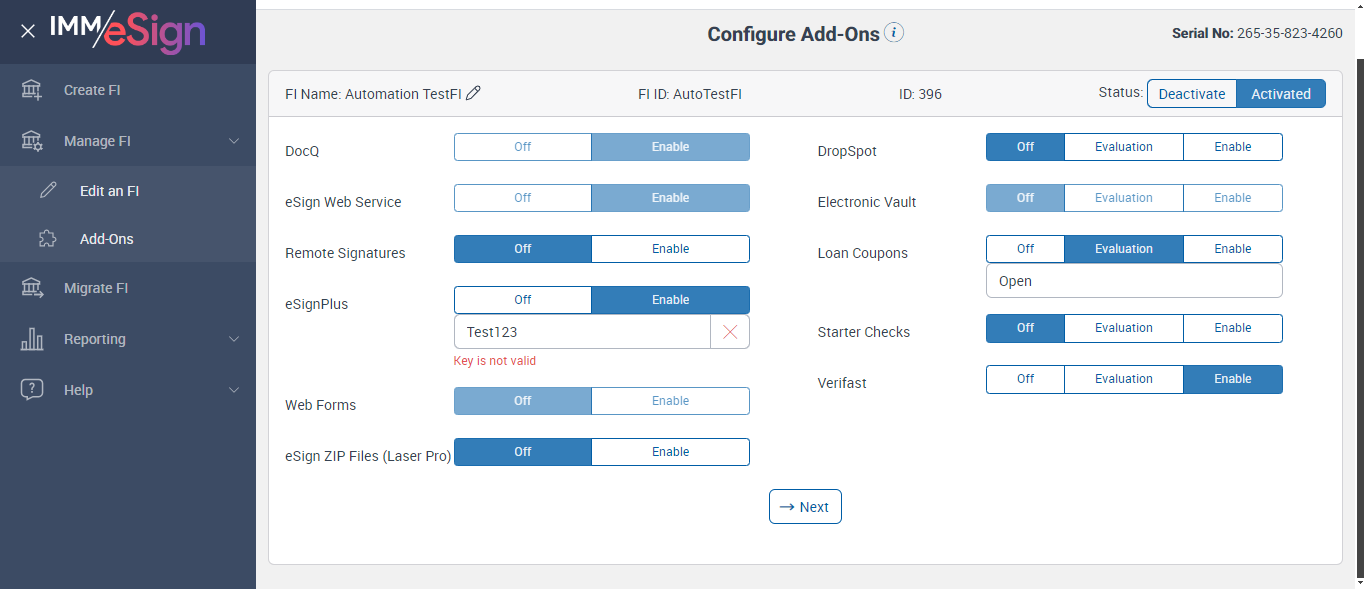Click the Next button

coord(805,507)
